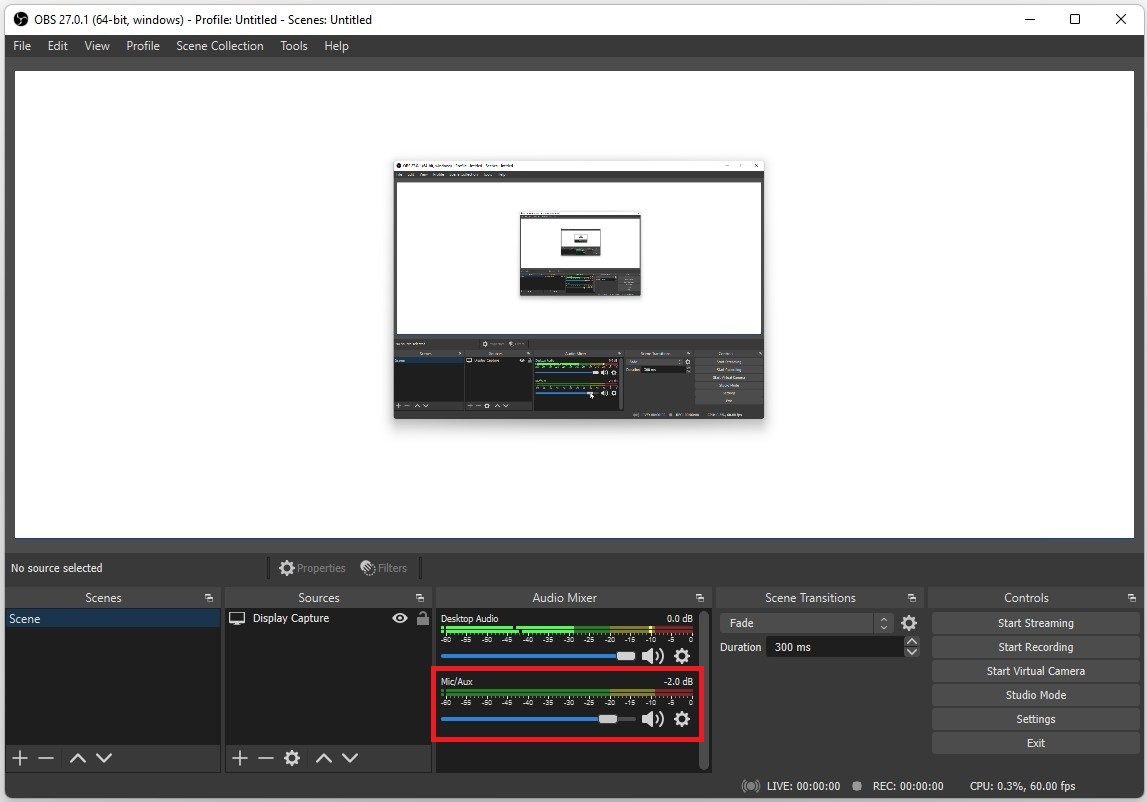Screen dimensions: 1147x802
Task: Add a new source with the plus icon
Action: (240, 758)
